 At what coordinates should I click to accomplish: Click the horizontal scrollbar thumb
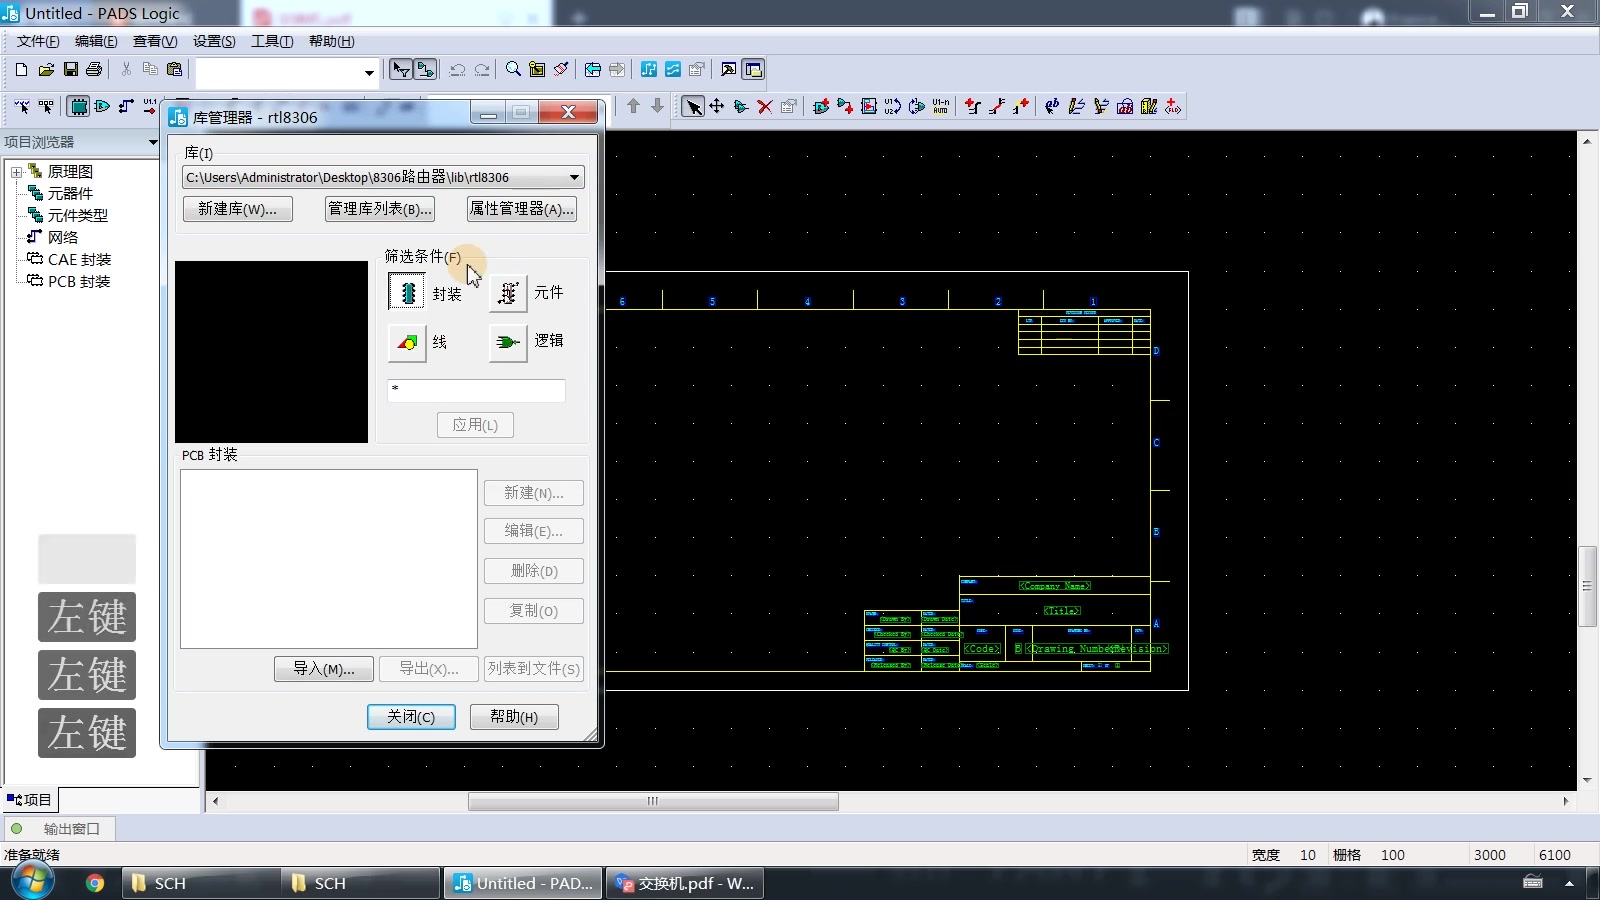(x=653, y=801)
